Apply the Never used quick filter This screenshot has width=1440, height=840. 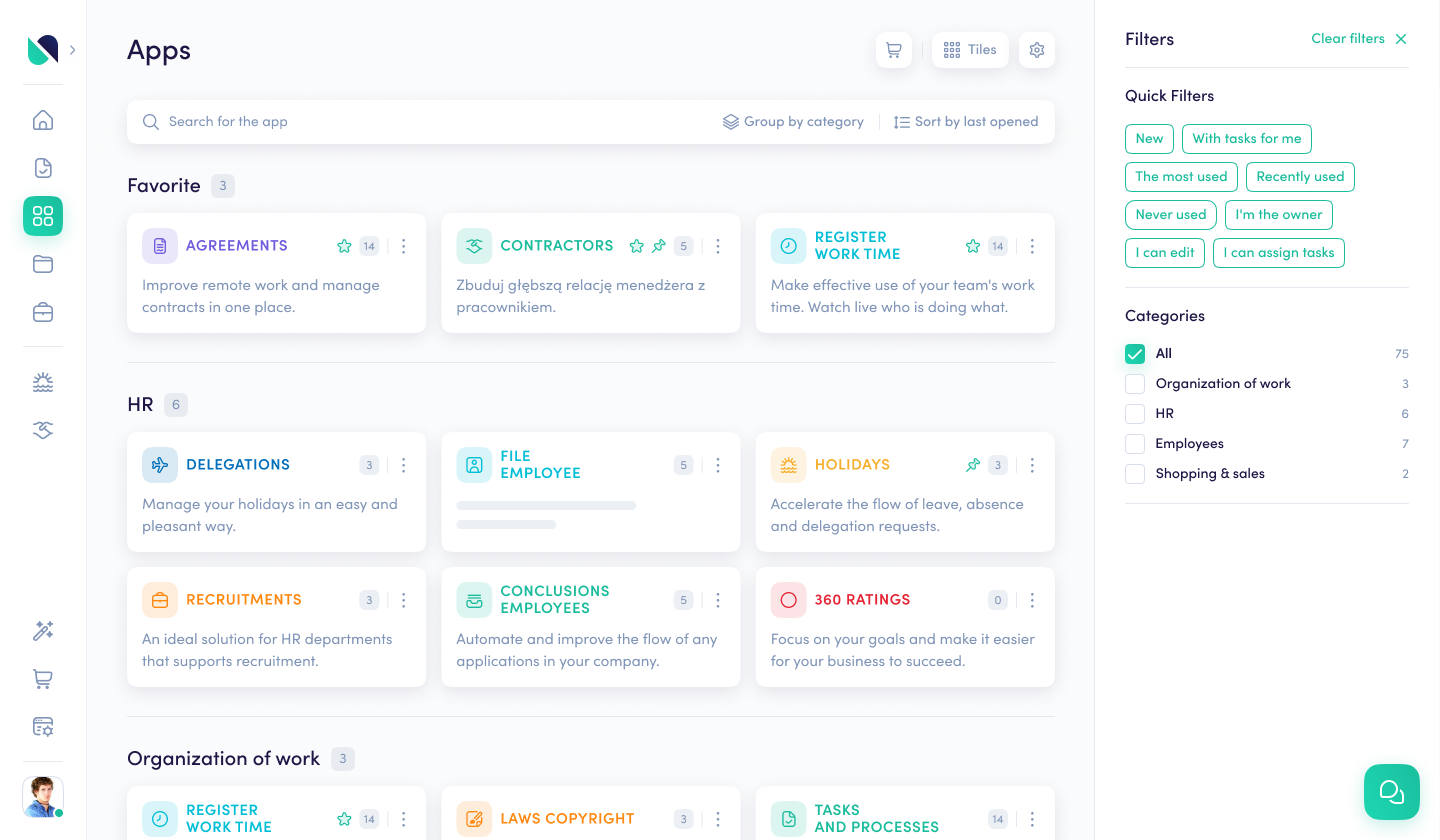1171,215
